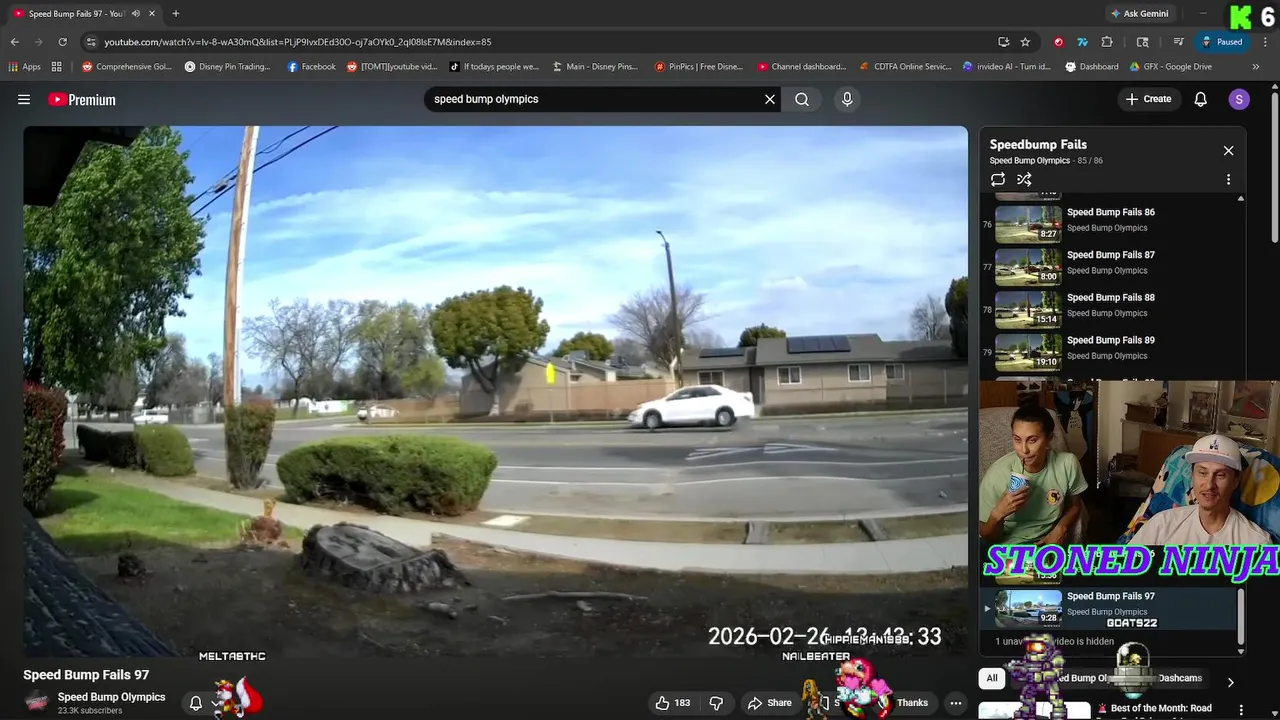This screenshot has width=1280, height=720.
Task: Open Speed Bump Olympics channel name link
Action: click(x=111, y=697)
